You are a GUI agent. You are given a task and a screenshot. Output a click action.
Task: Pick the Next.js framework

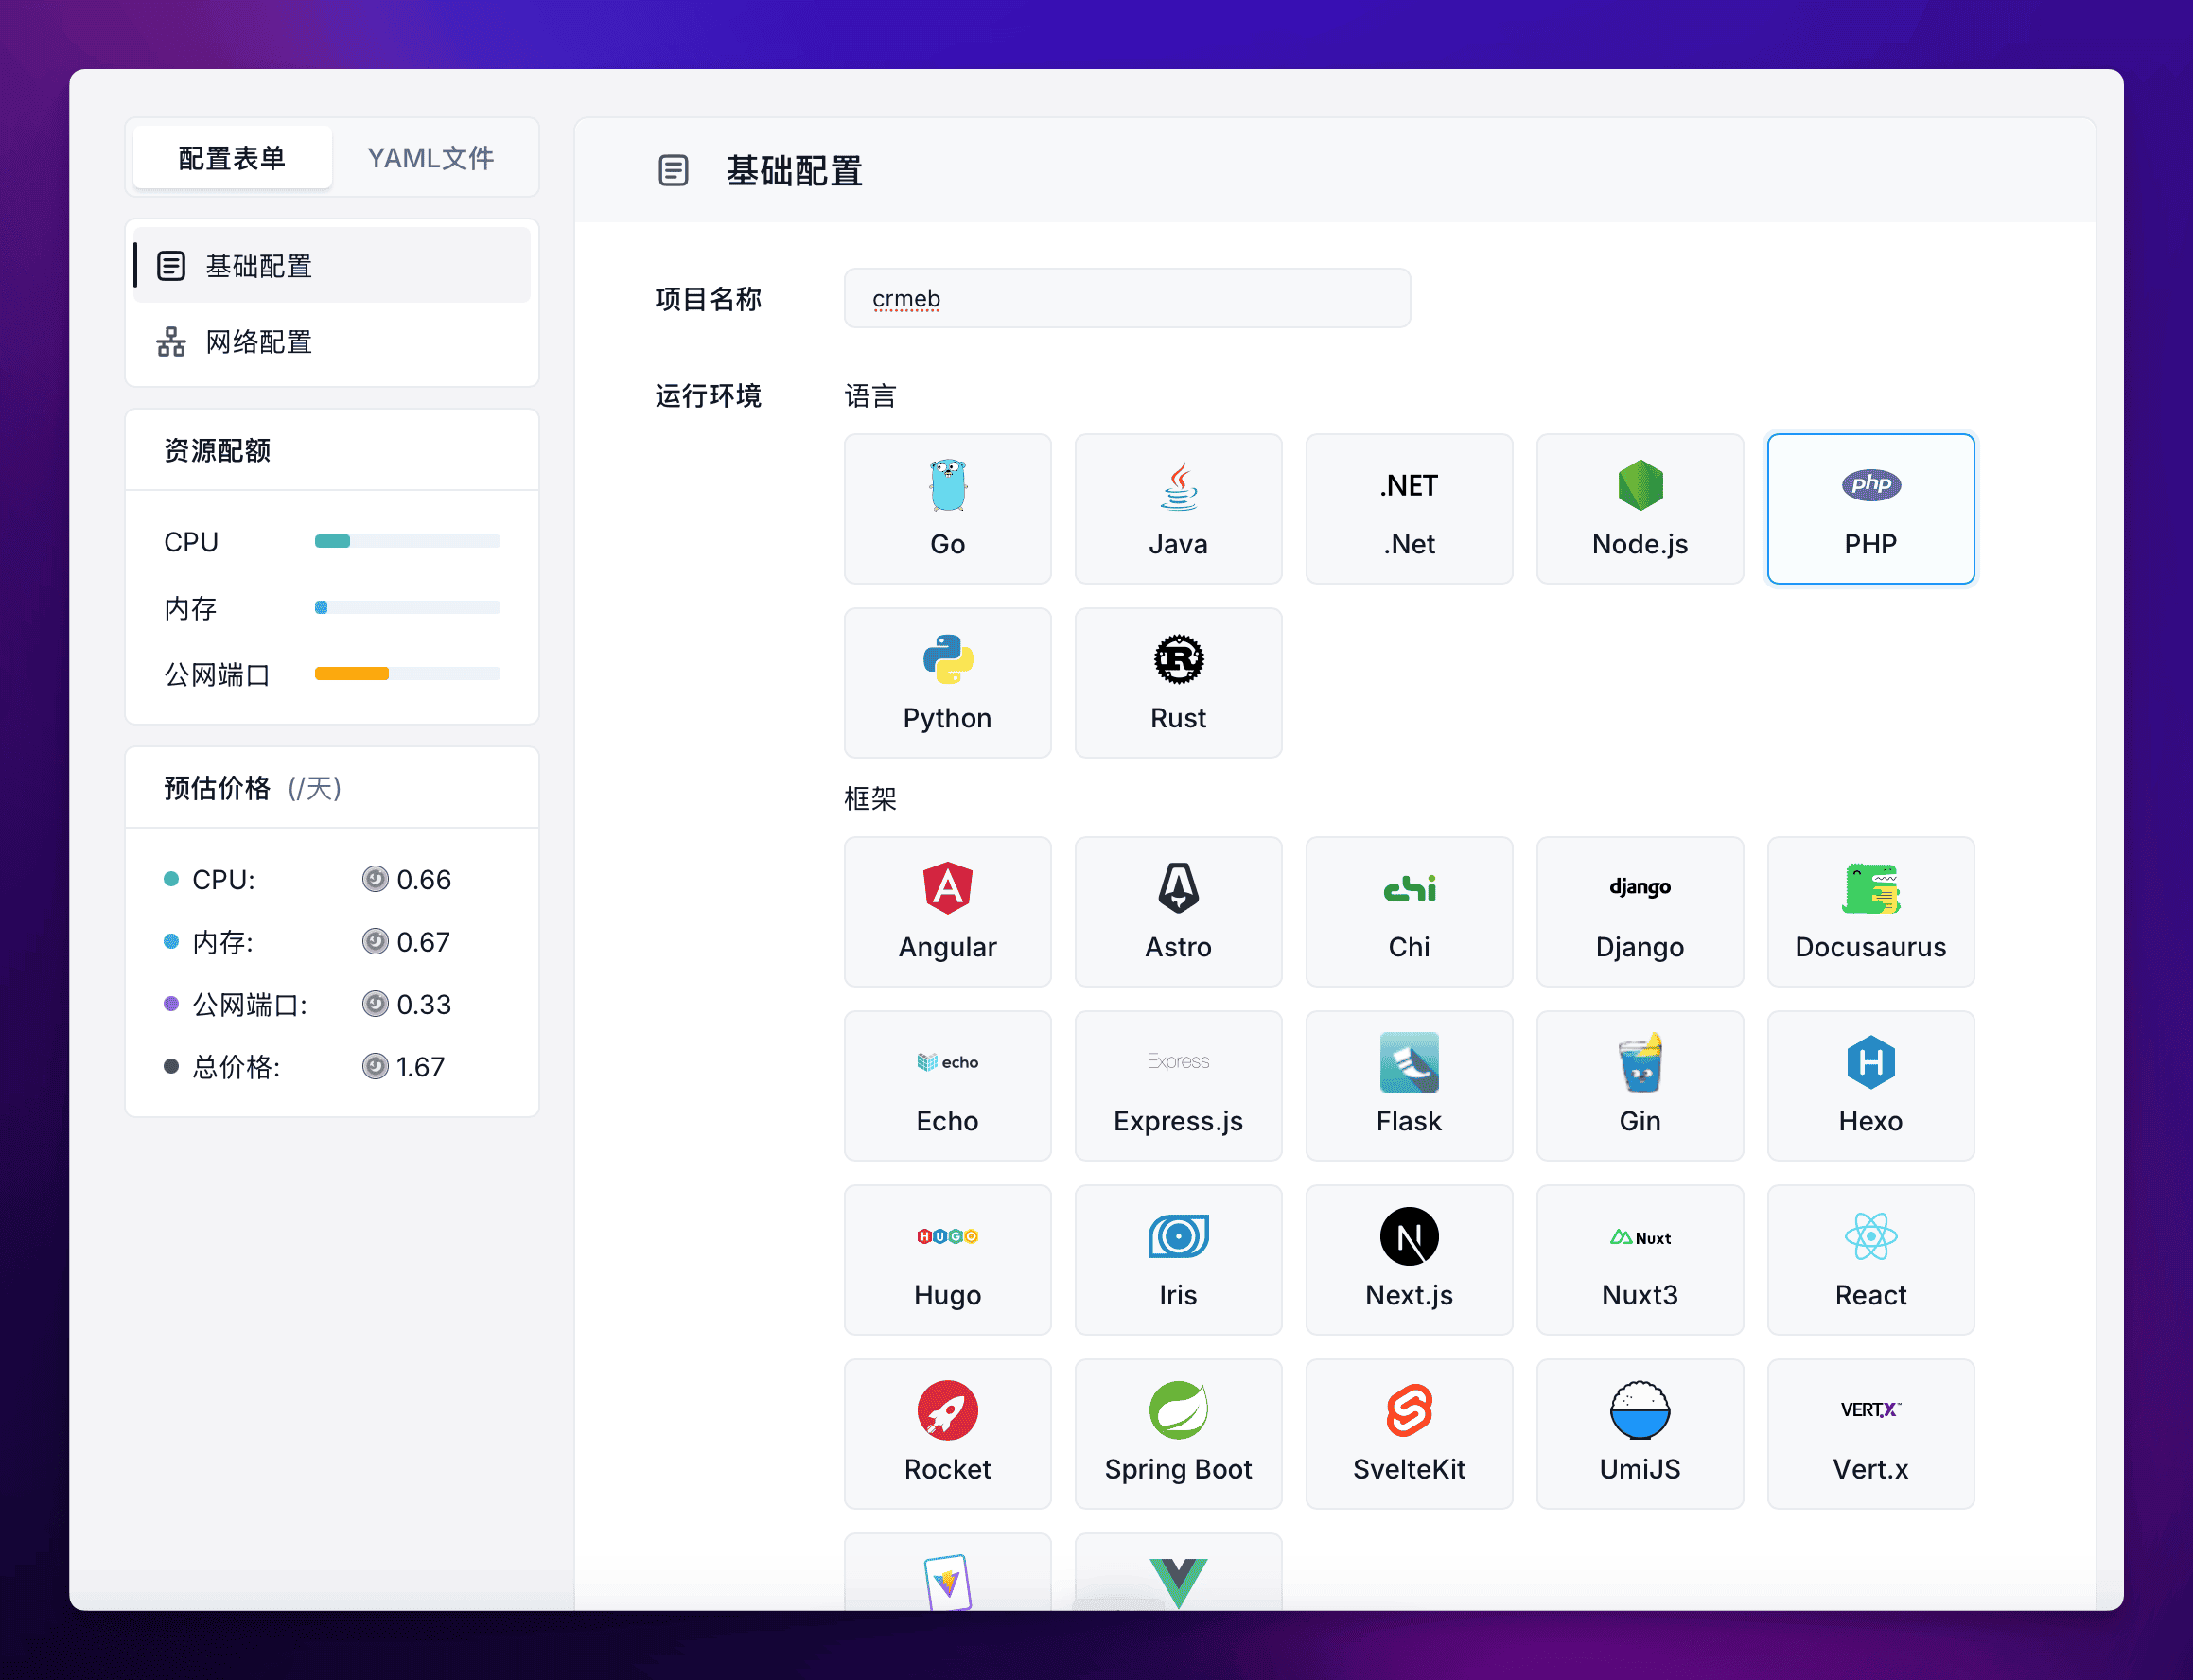tap(1409, 1260)
